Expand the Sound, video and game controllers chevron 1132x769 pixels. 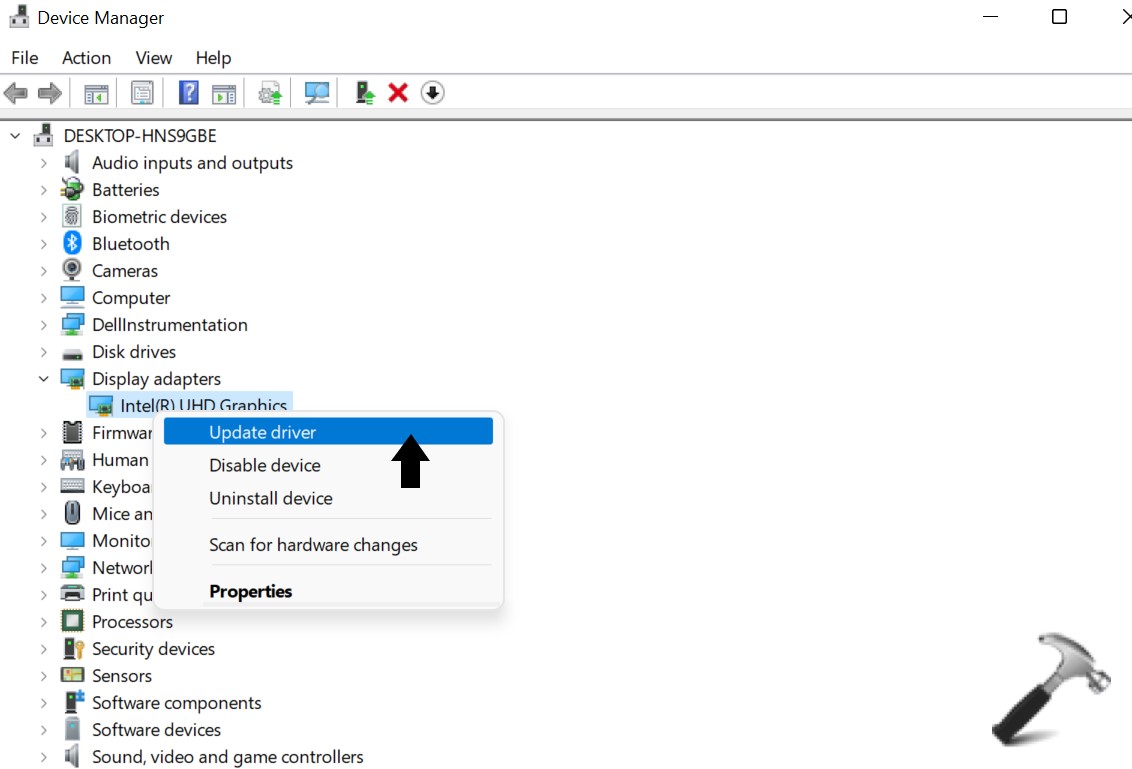[43, 757]
